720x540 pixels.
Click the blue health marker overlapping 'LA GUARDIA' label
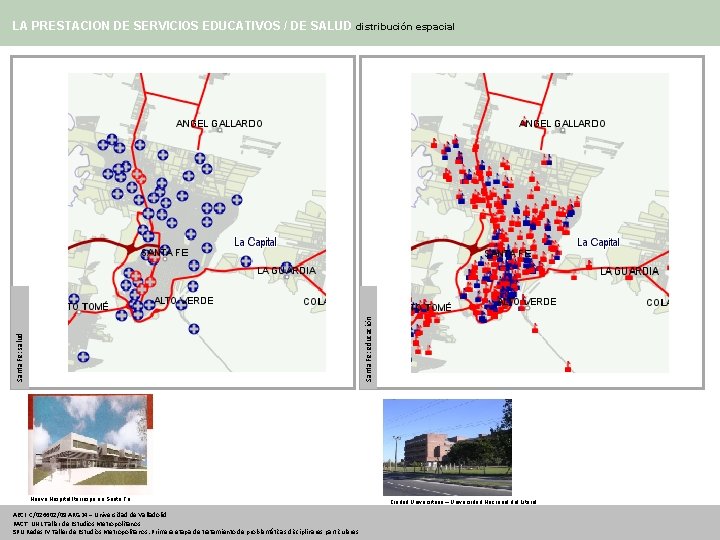[x=287, y=267]
